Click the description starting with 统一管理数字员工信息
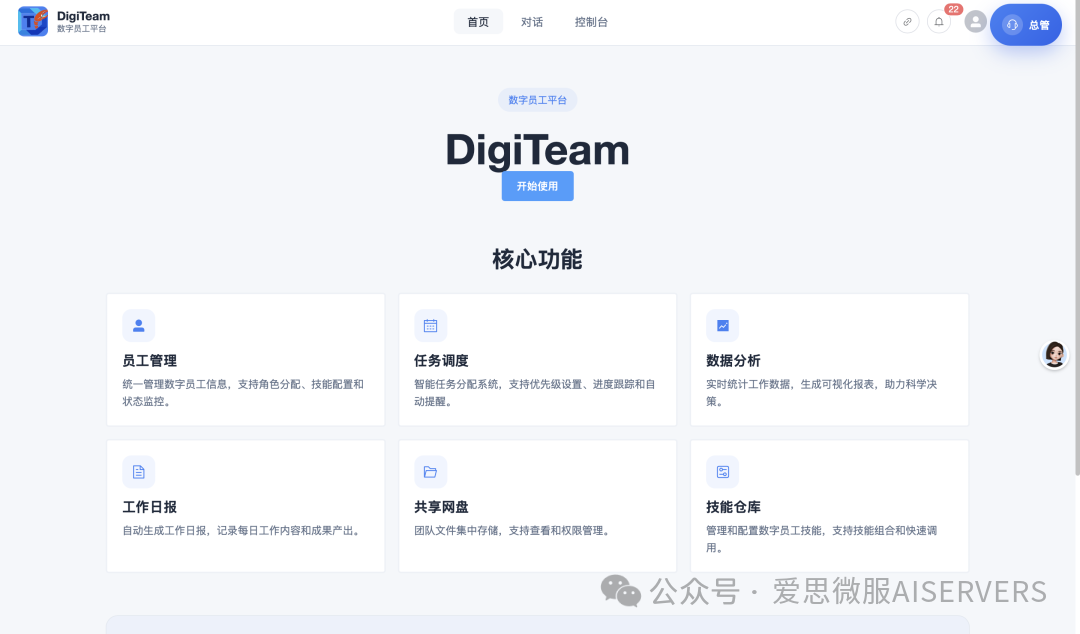1080x634 pixels. 243,393
